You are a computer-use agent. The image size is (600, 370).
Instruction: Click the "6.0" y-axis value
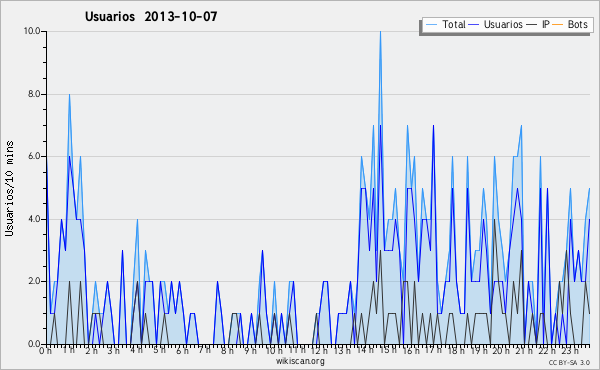34,156
